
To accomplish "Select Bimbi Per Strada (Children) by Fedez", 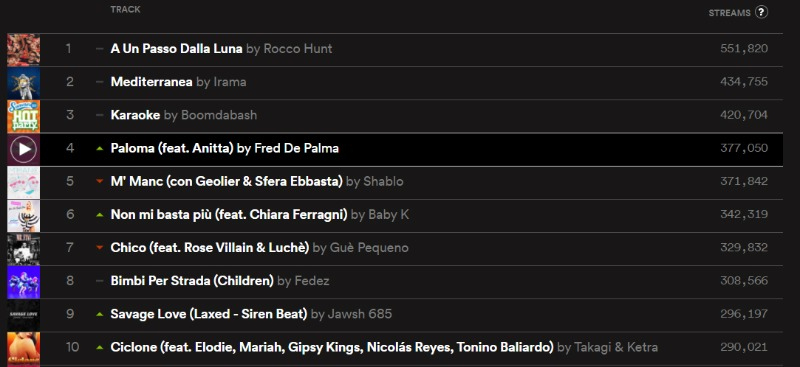I will coord(220,281).
